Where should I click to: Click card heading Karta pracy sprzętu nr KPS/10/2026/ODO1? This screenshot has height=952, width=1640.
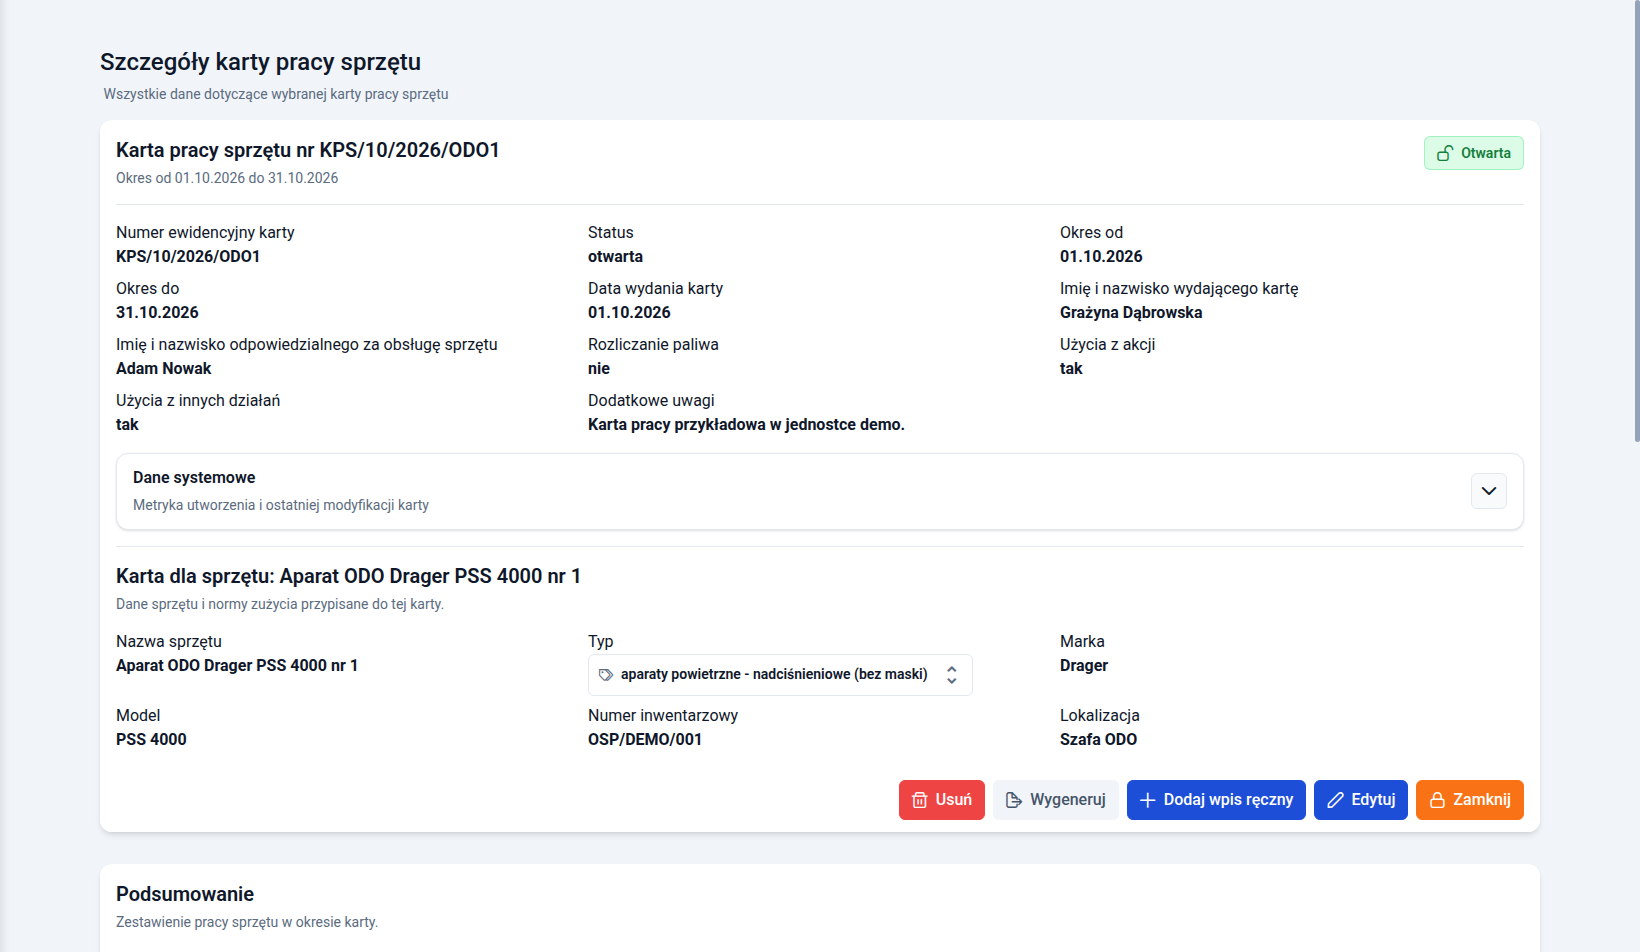click(x=308, y=150)
